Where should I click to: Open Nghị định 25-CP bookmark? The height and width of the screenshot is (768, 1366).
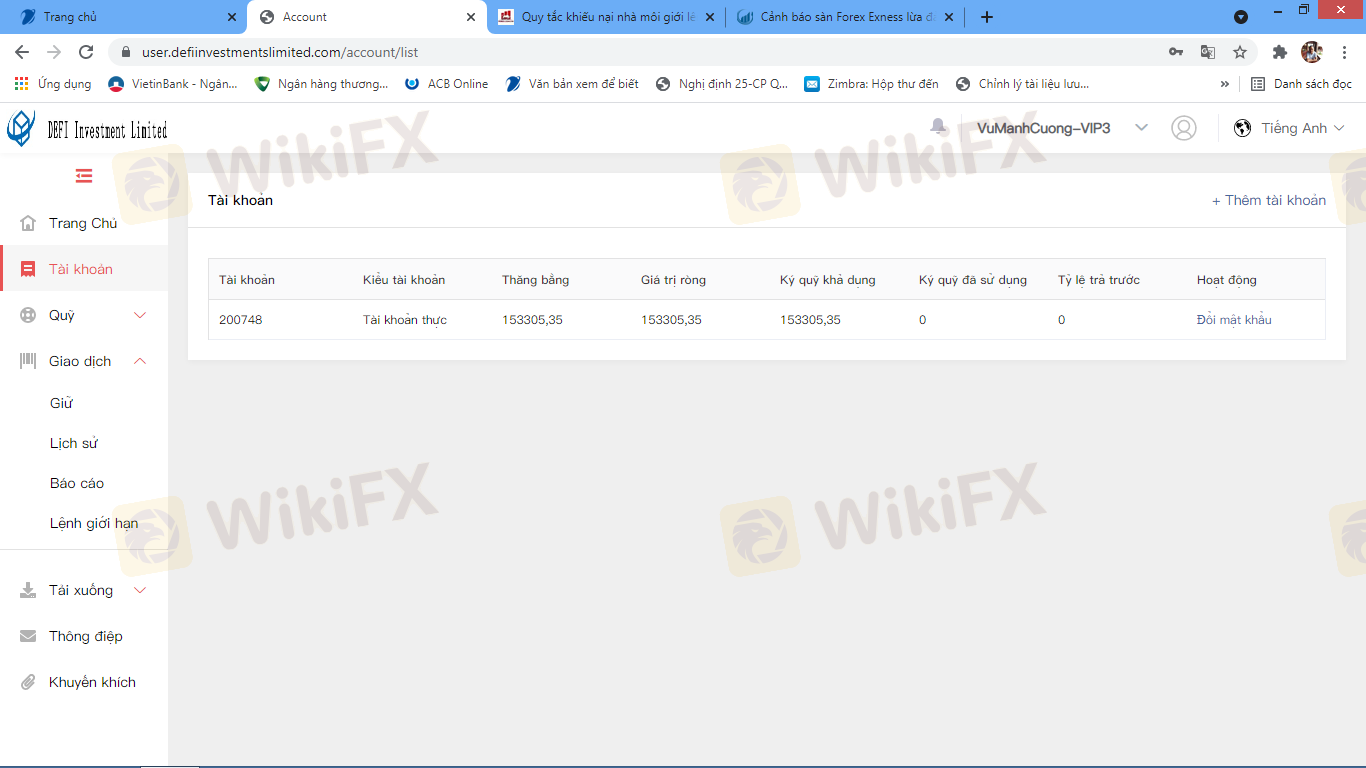point(721,84)
